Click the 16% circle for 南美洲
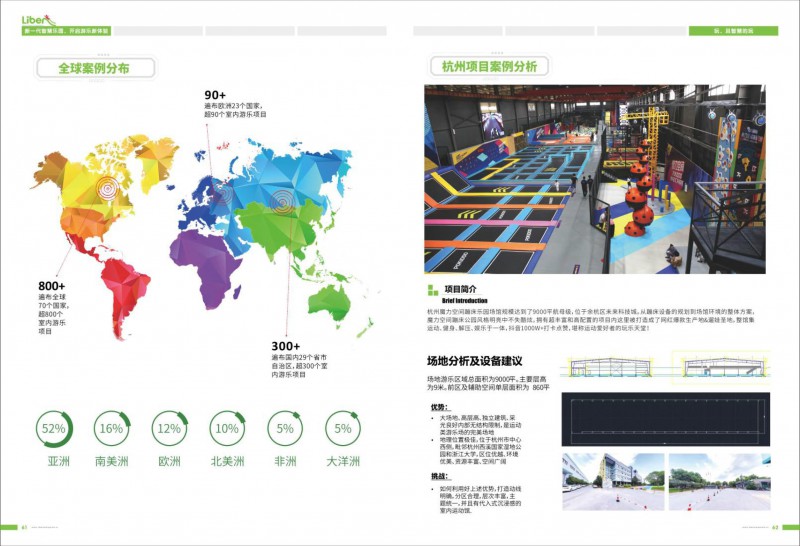This screenshot has height=546, width=800. (112, 429)
